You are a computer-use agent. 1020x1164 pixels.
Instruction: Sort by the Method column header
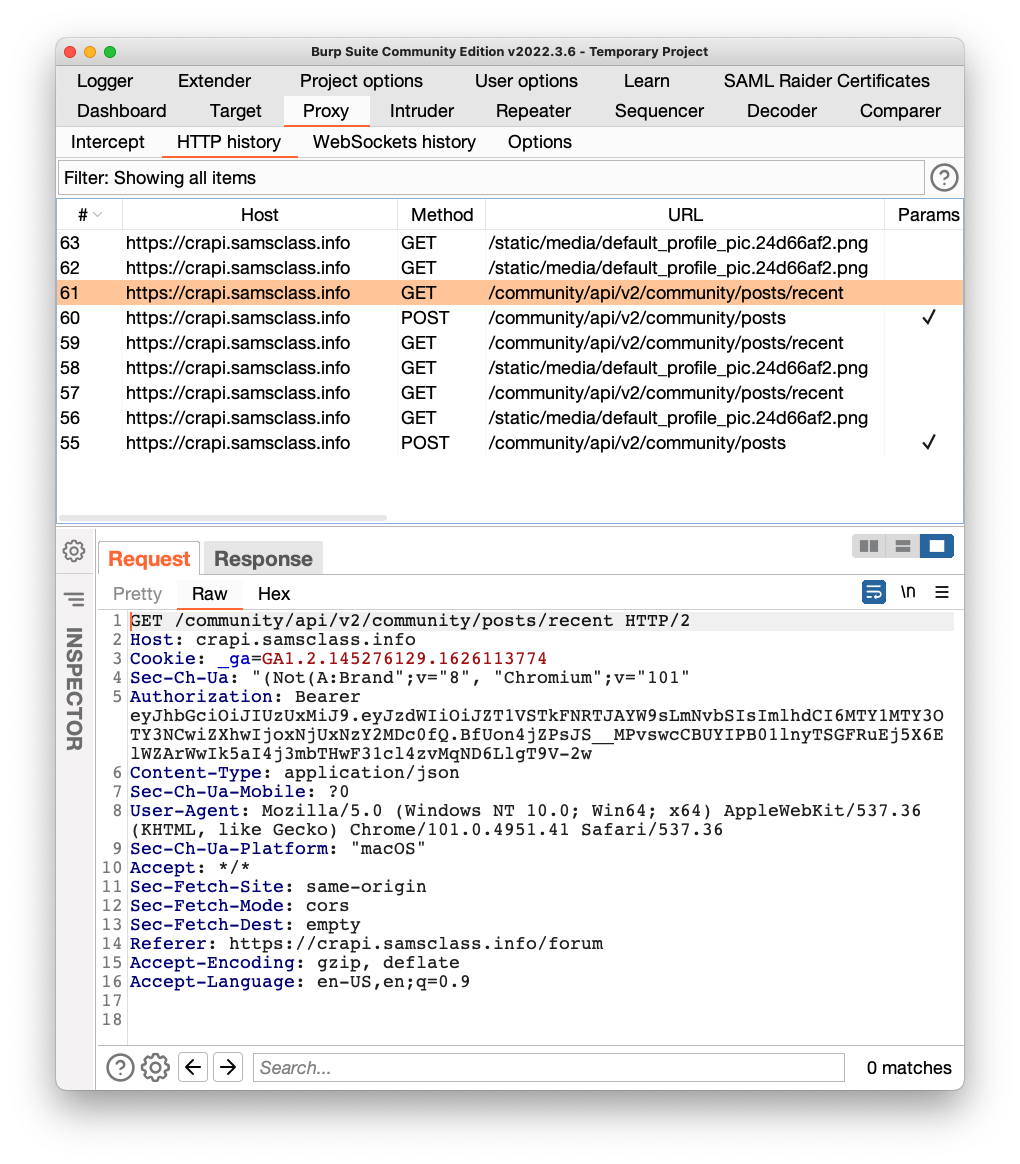point(442,215)
